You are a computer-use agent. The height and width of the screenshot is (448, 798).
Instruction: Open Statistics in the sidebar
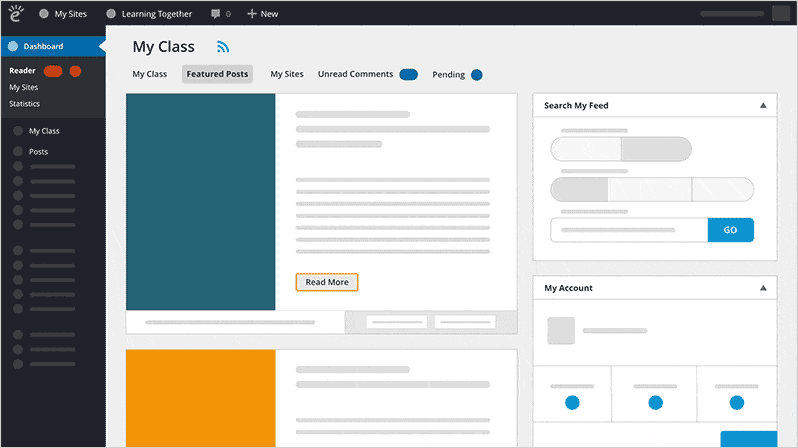24,103
